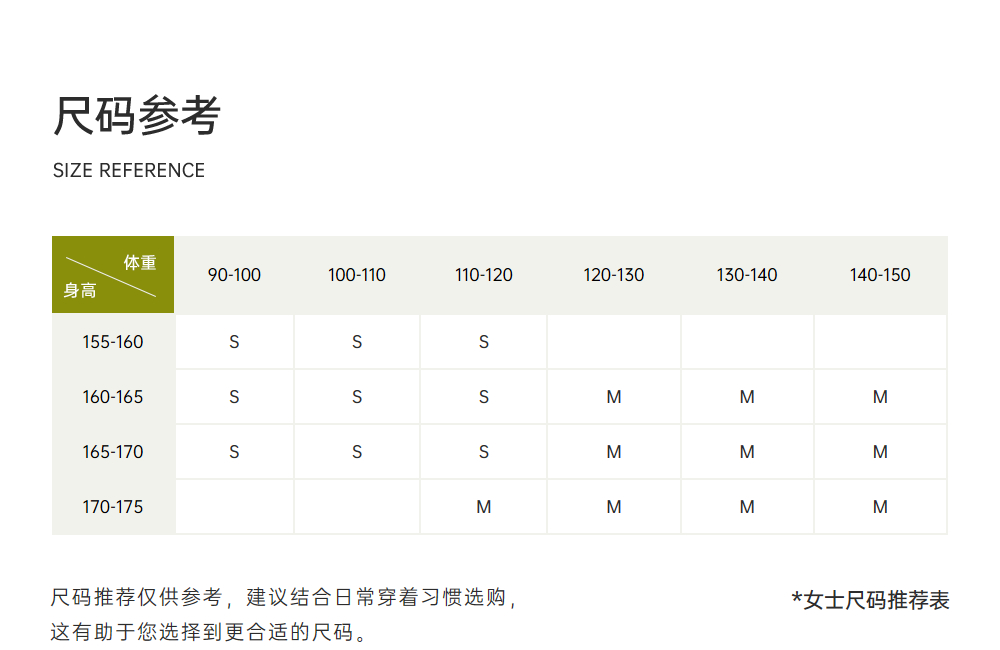Image resolution: width=1000 pixels, height=650 pixels.
Task: Click M for 160-165 height, 130-140 weight
Action: click(747, 397)
